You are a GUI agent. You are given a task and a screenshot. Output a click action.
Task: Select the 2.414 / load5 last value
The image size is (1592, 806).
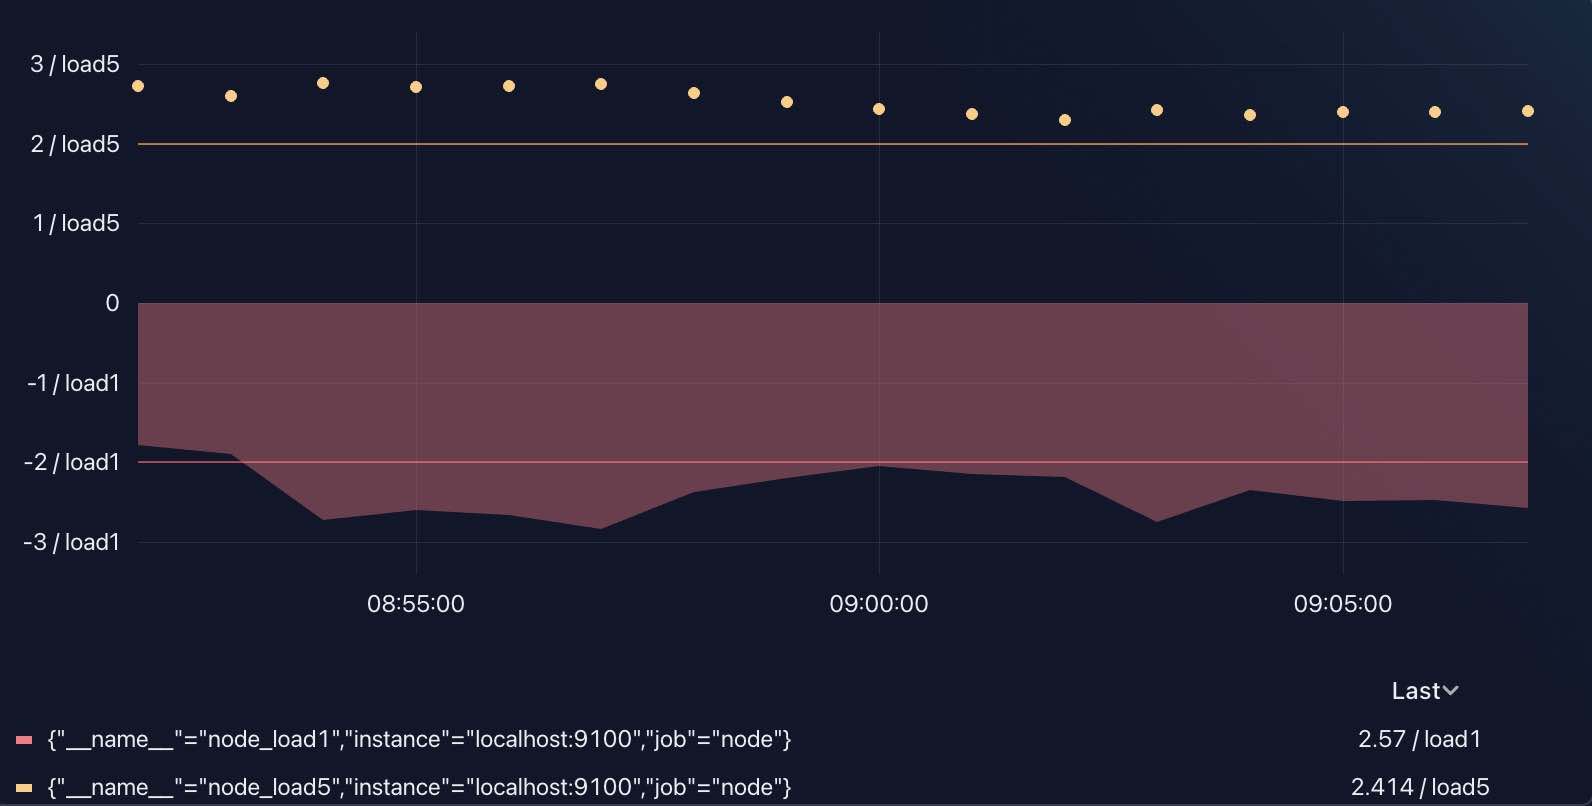pos(1420,787)
